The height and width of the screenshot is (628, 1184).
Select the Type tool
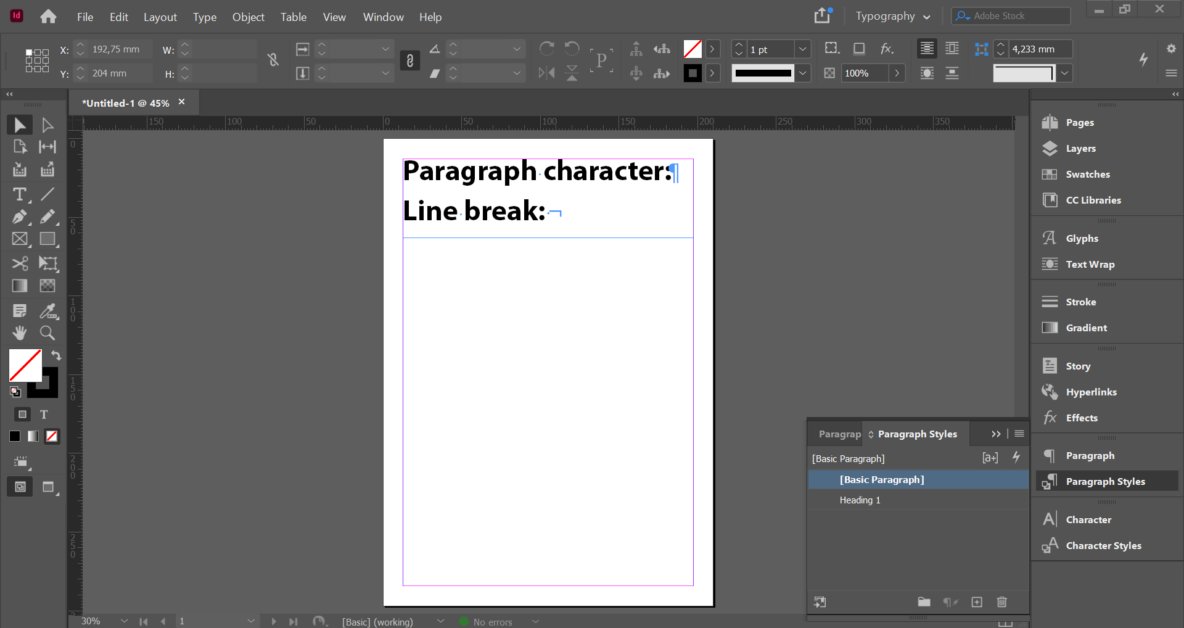pos(19,195)
